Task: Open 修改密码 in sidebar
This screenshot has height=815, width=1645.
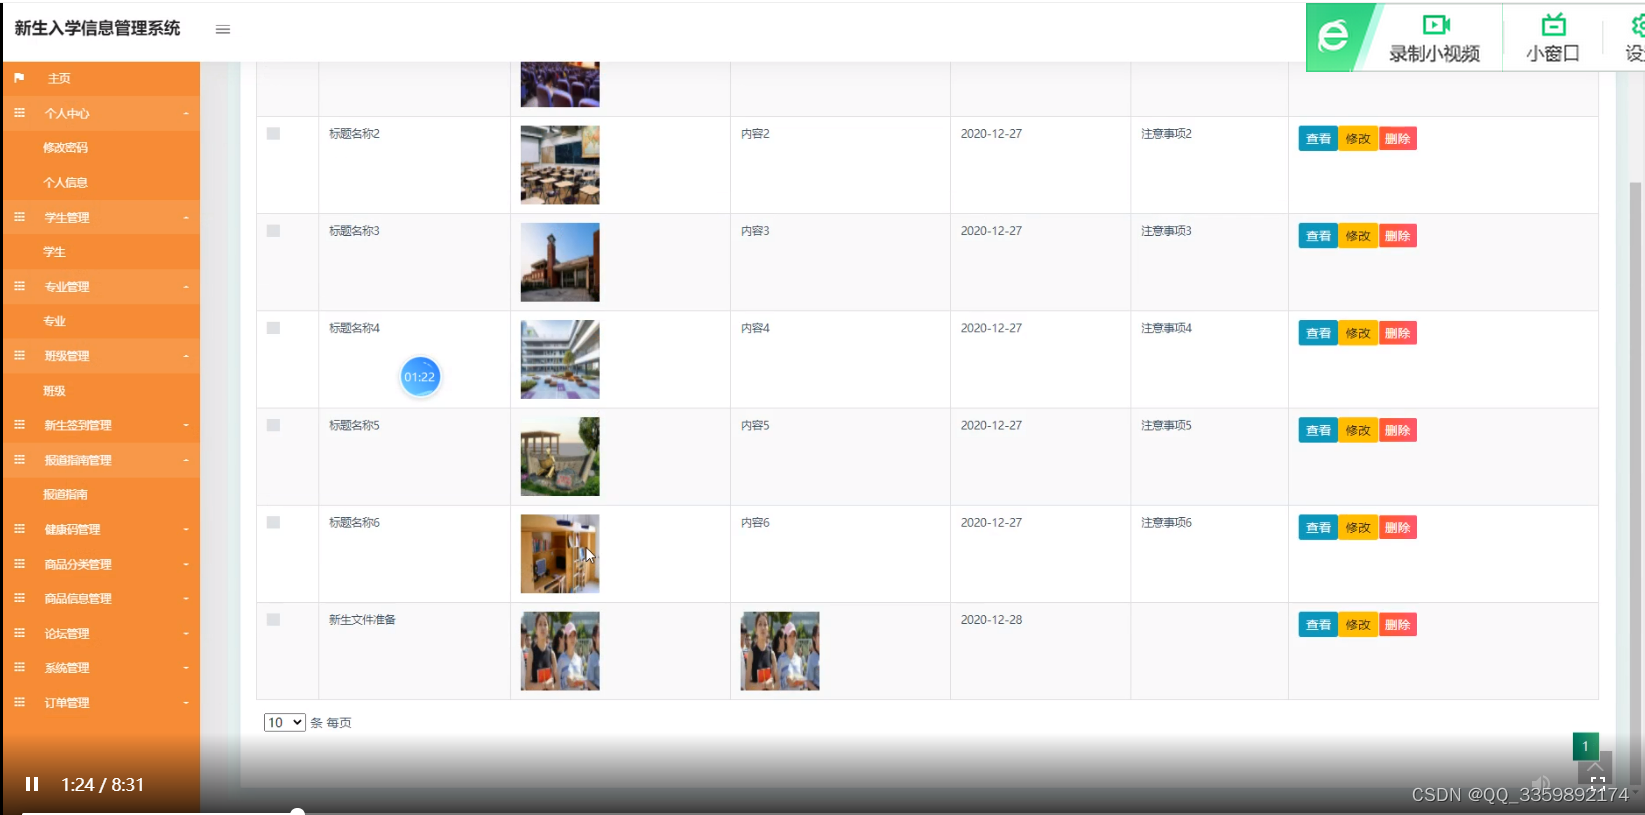Action: [65, 148]
